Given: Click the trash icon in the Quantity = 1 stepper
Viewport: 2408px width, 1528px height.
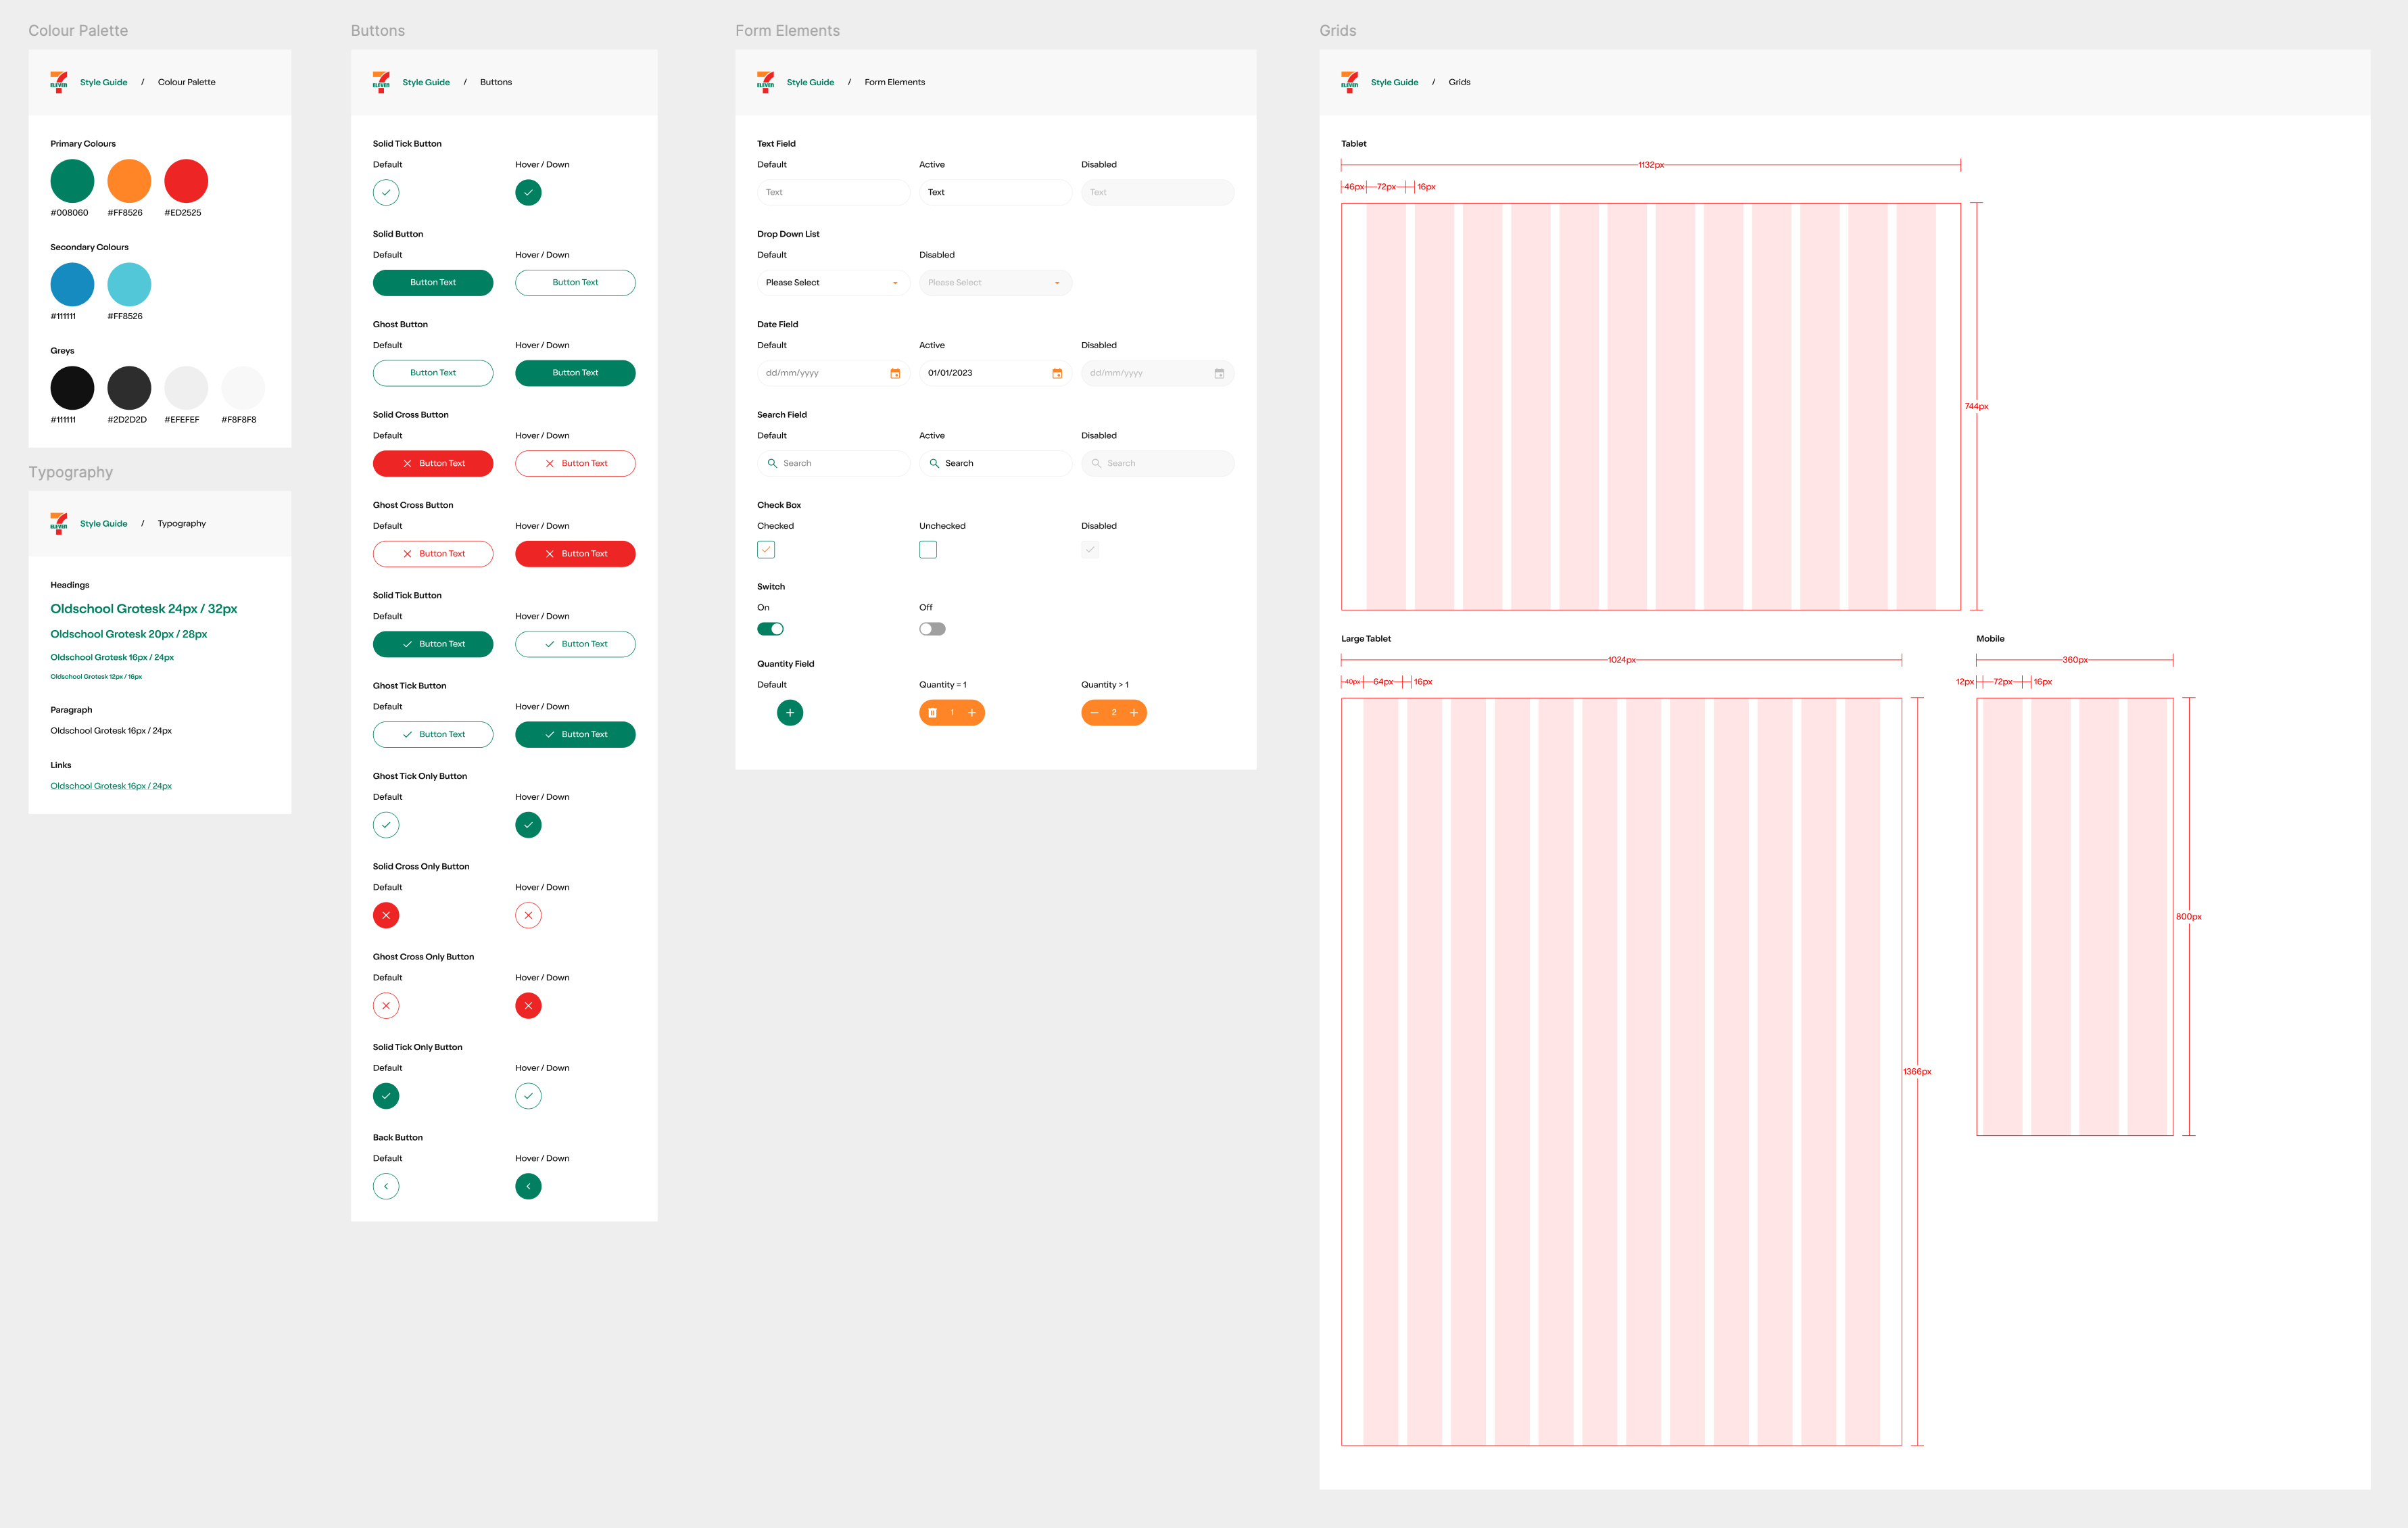Looking at the screenshot, I should coord(932,713).
